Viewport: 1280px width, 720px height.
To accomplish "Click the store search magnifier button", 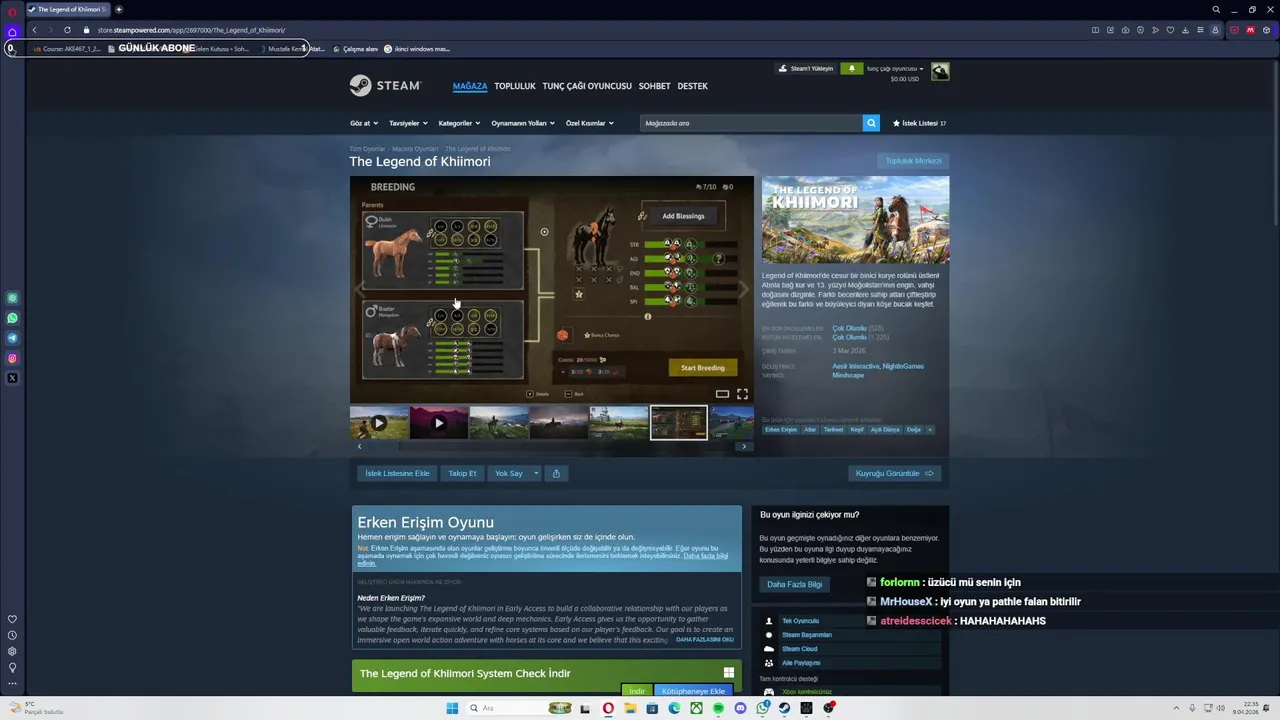I will coord(871,123).
